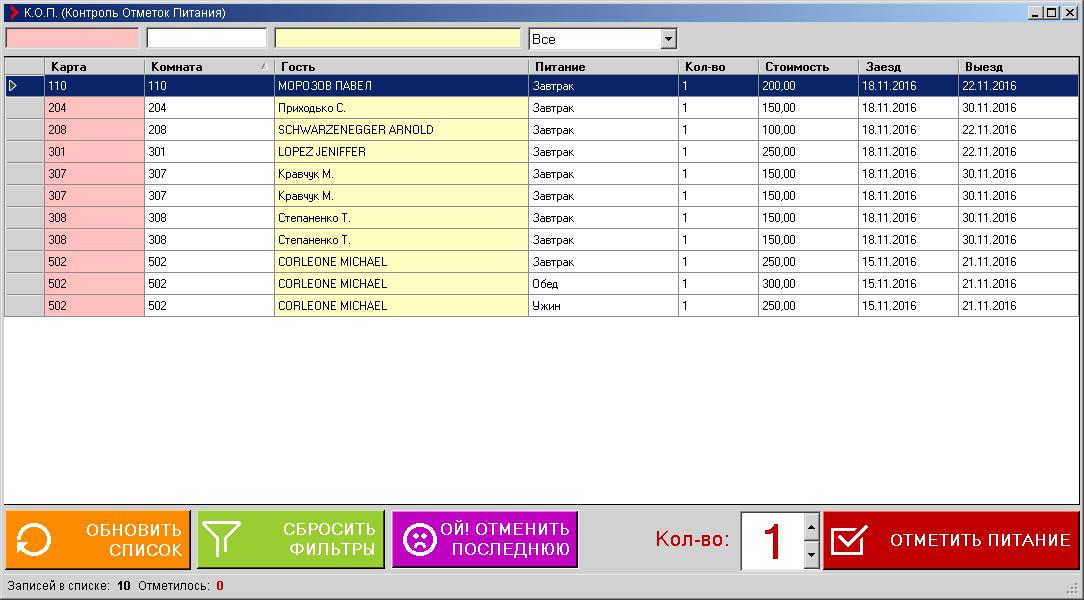This screenshot has height=600, width=1084.
Task: Click the white room filter field
Action: [206, 38]
